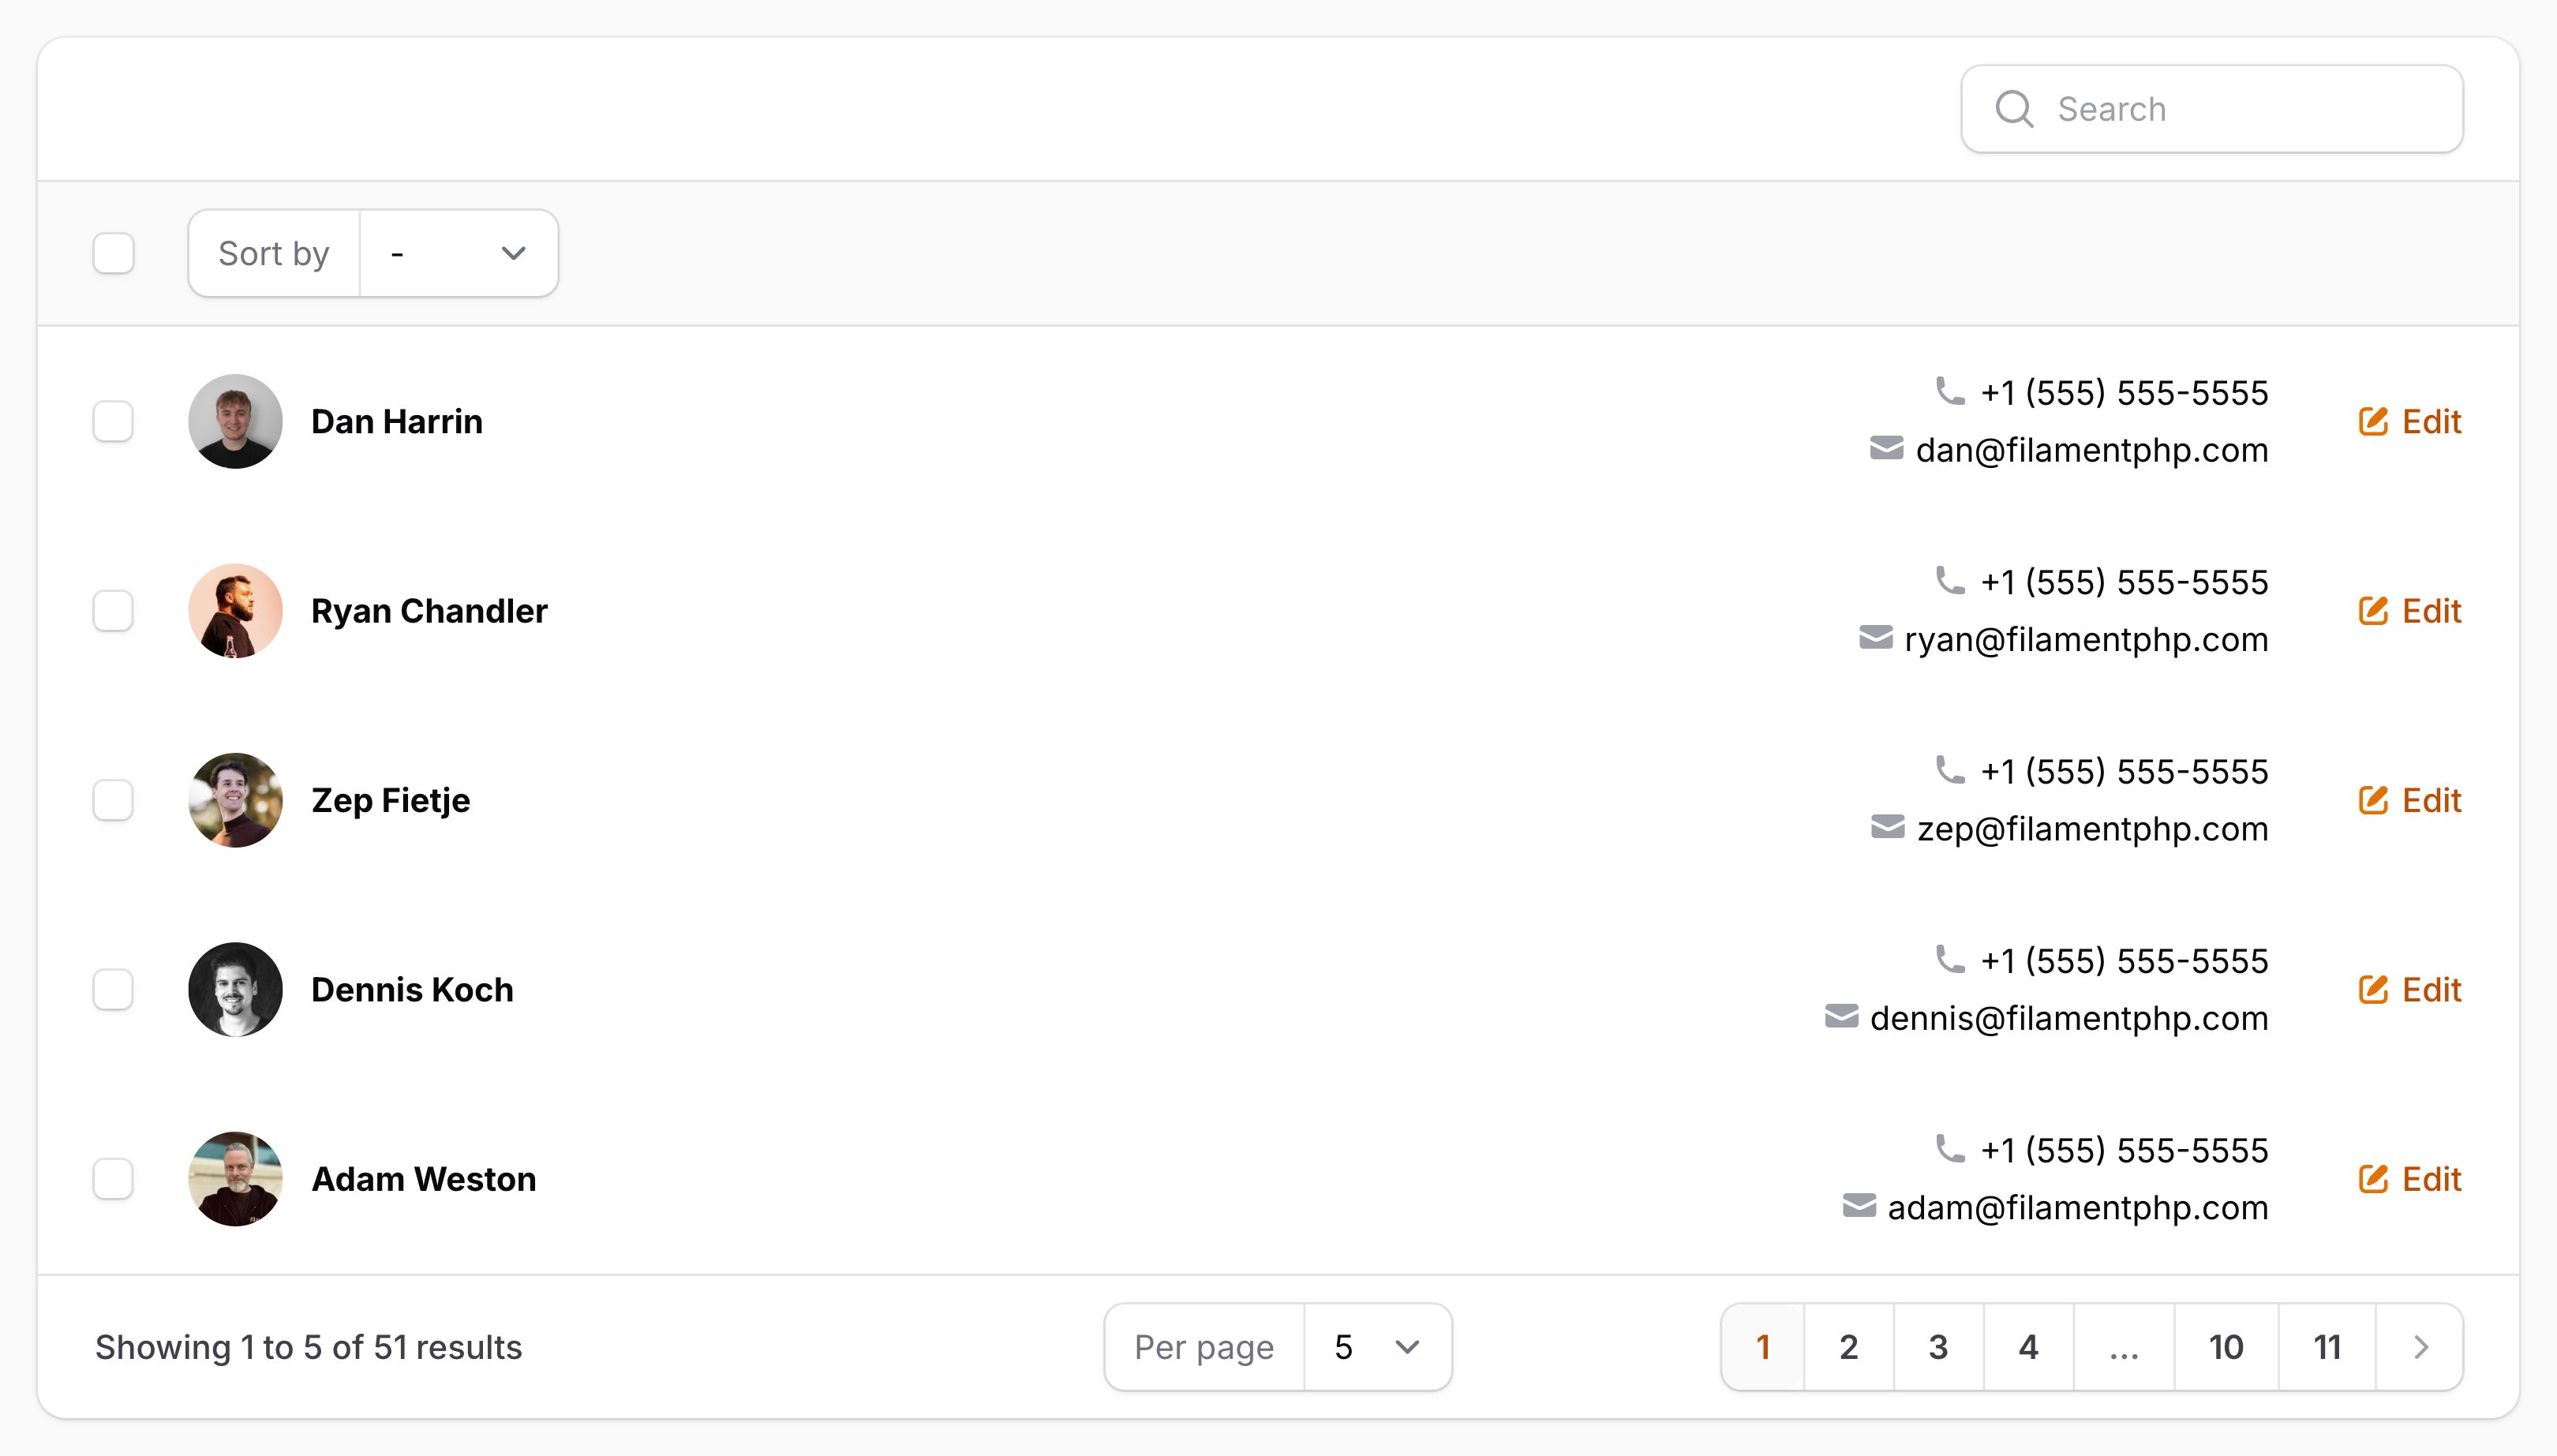The width and height of the screenshot is (2557, 1456).
Task: Click the envelope icon beside ryan@filamentphp.com
Action: point(1875,638)
